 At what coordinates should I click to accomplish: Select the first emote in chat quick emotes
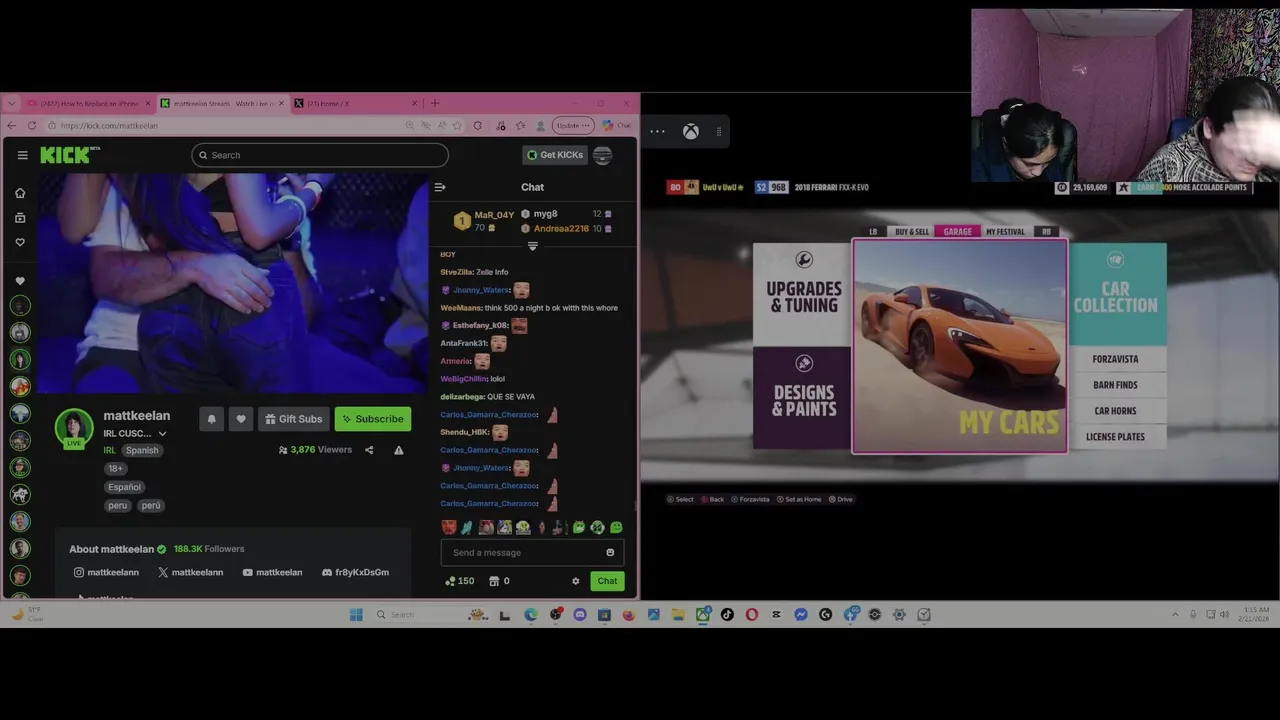pos(449,527)
